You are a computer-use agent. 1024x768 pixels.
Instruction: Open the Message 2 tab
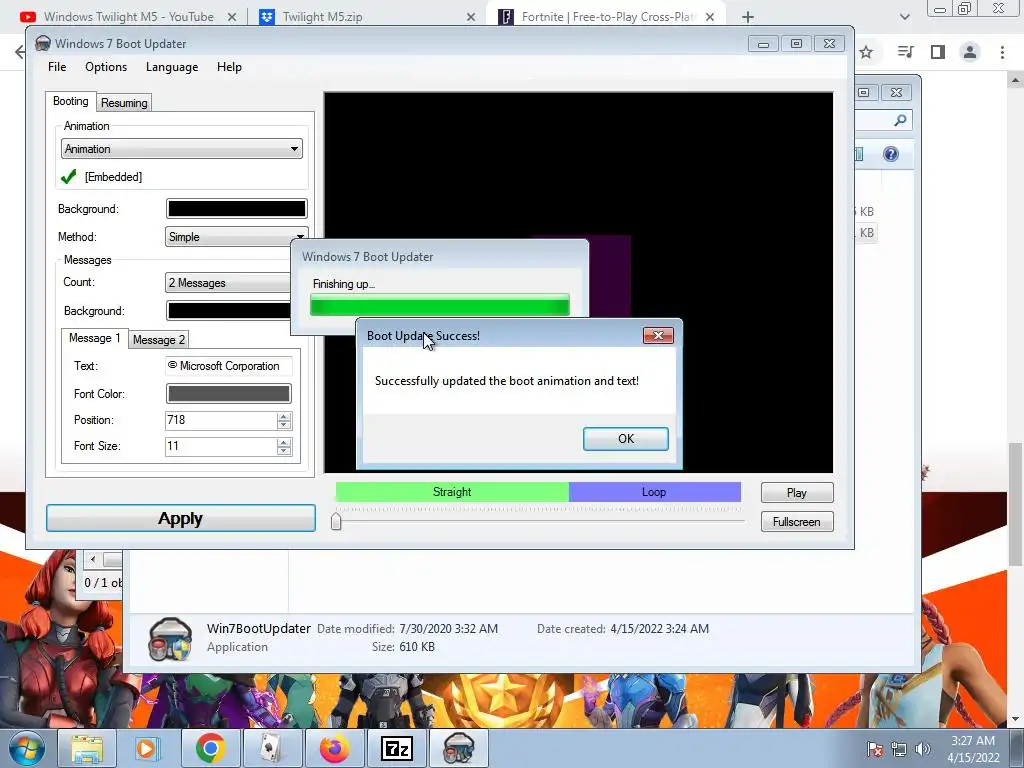click(x=159, y=340)
